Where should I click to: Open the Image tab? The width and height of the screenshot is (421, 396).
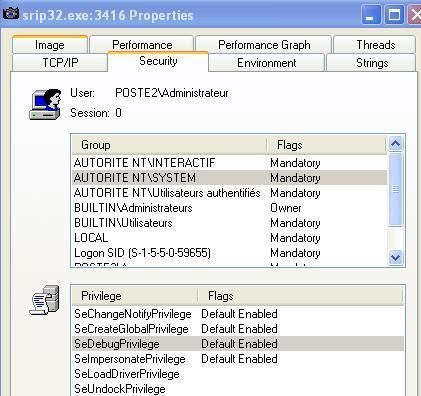[x=50, y=45]
